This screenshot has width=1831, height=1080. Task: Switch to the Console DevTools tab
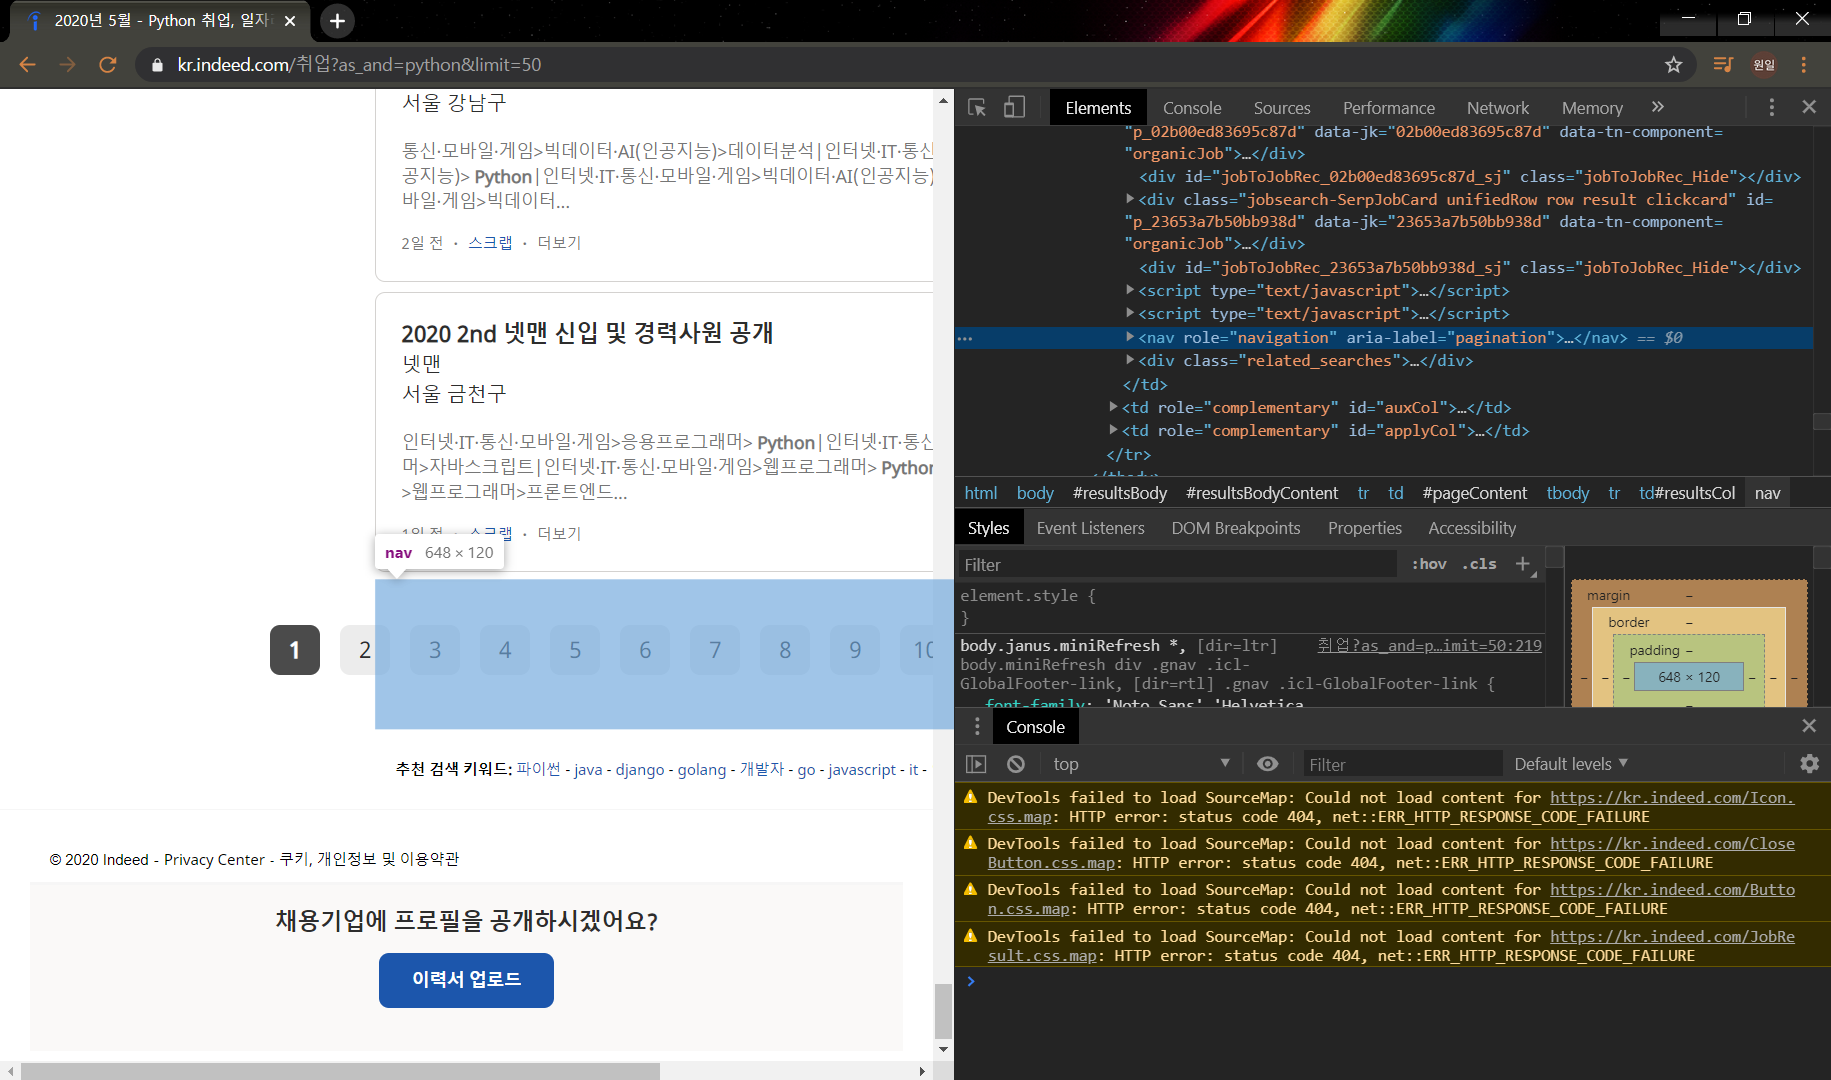[x=1192, y=108]
